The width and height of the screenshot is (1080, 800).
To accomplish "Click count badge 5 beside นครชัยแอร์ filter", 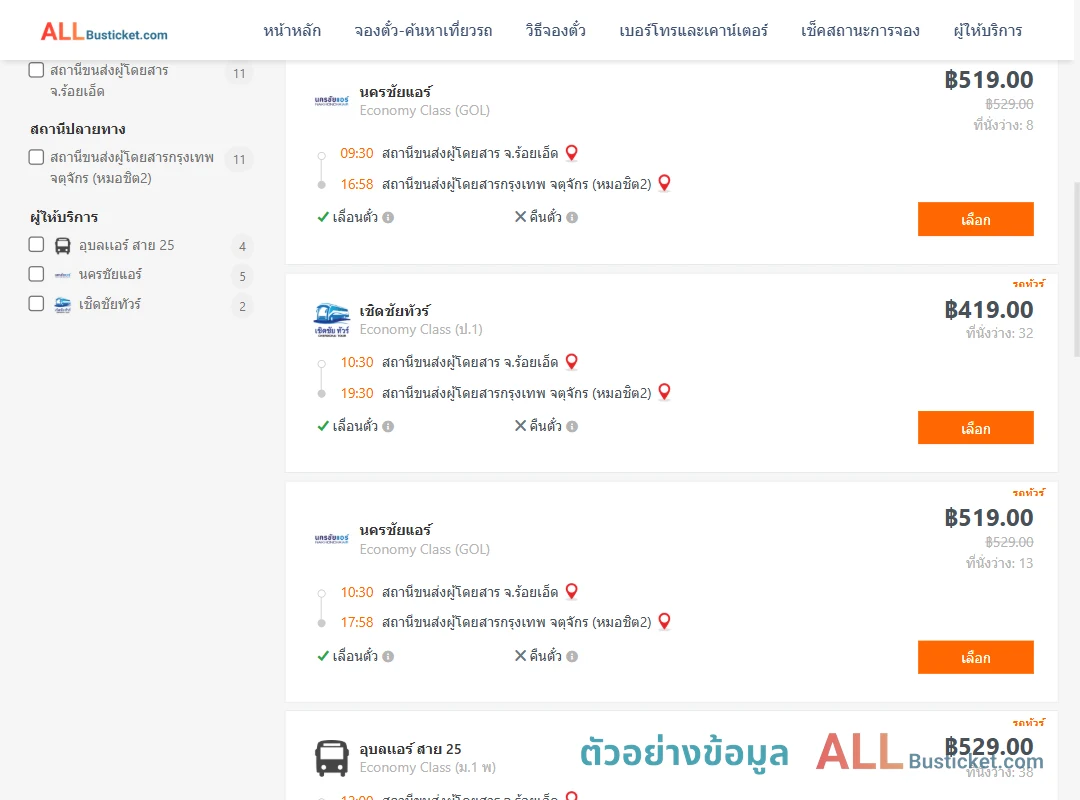I will tap(242, 276).
